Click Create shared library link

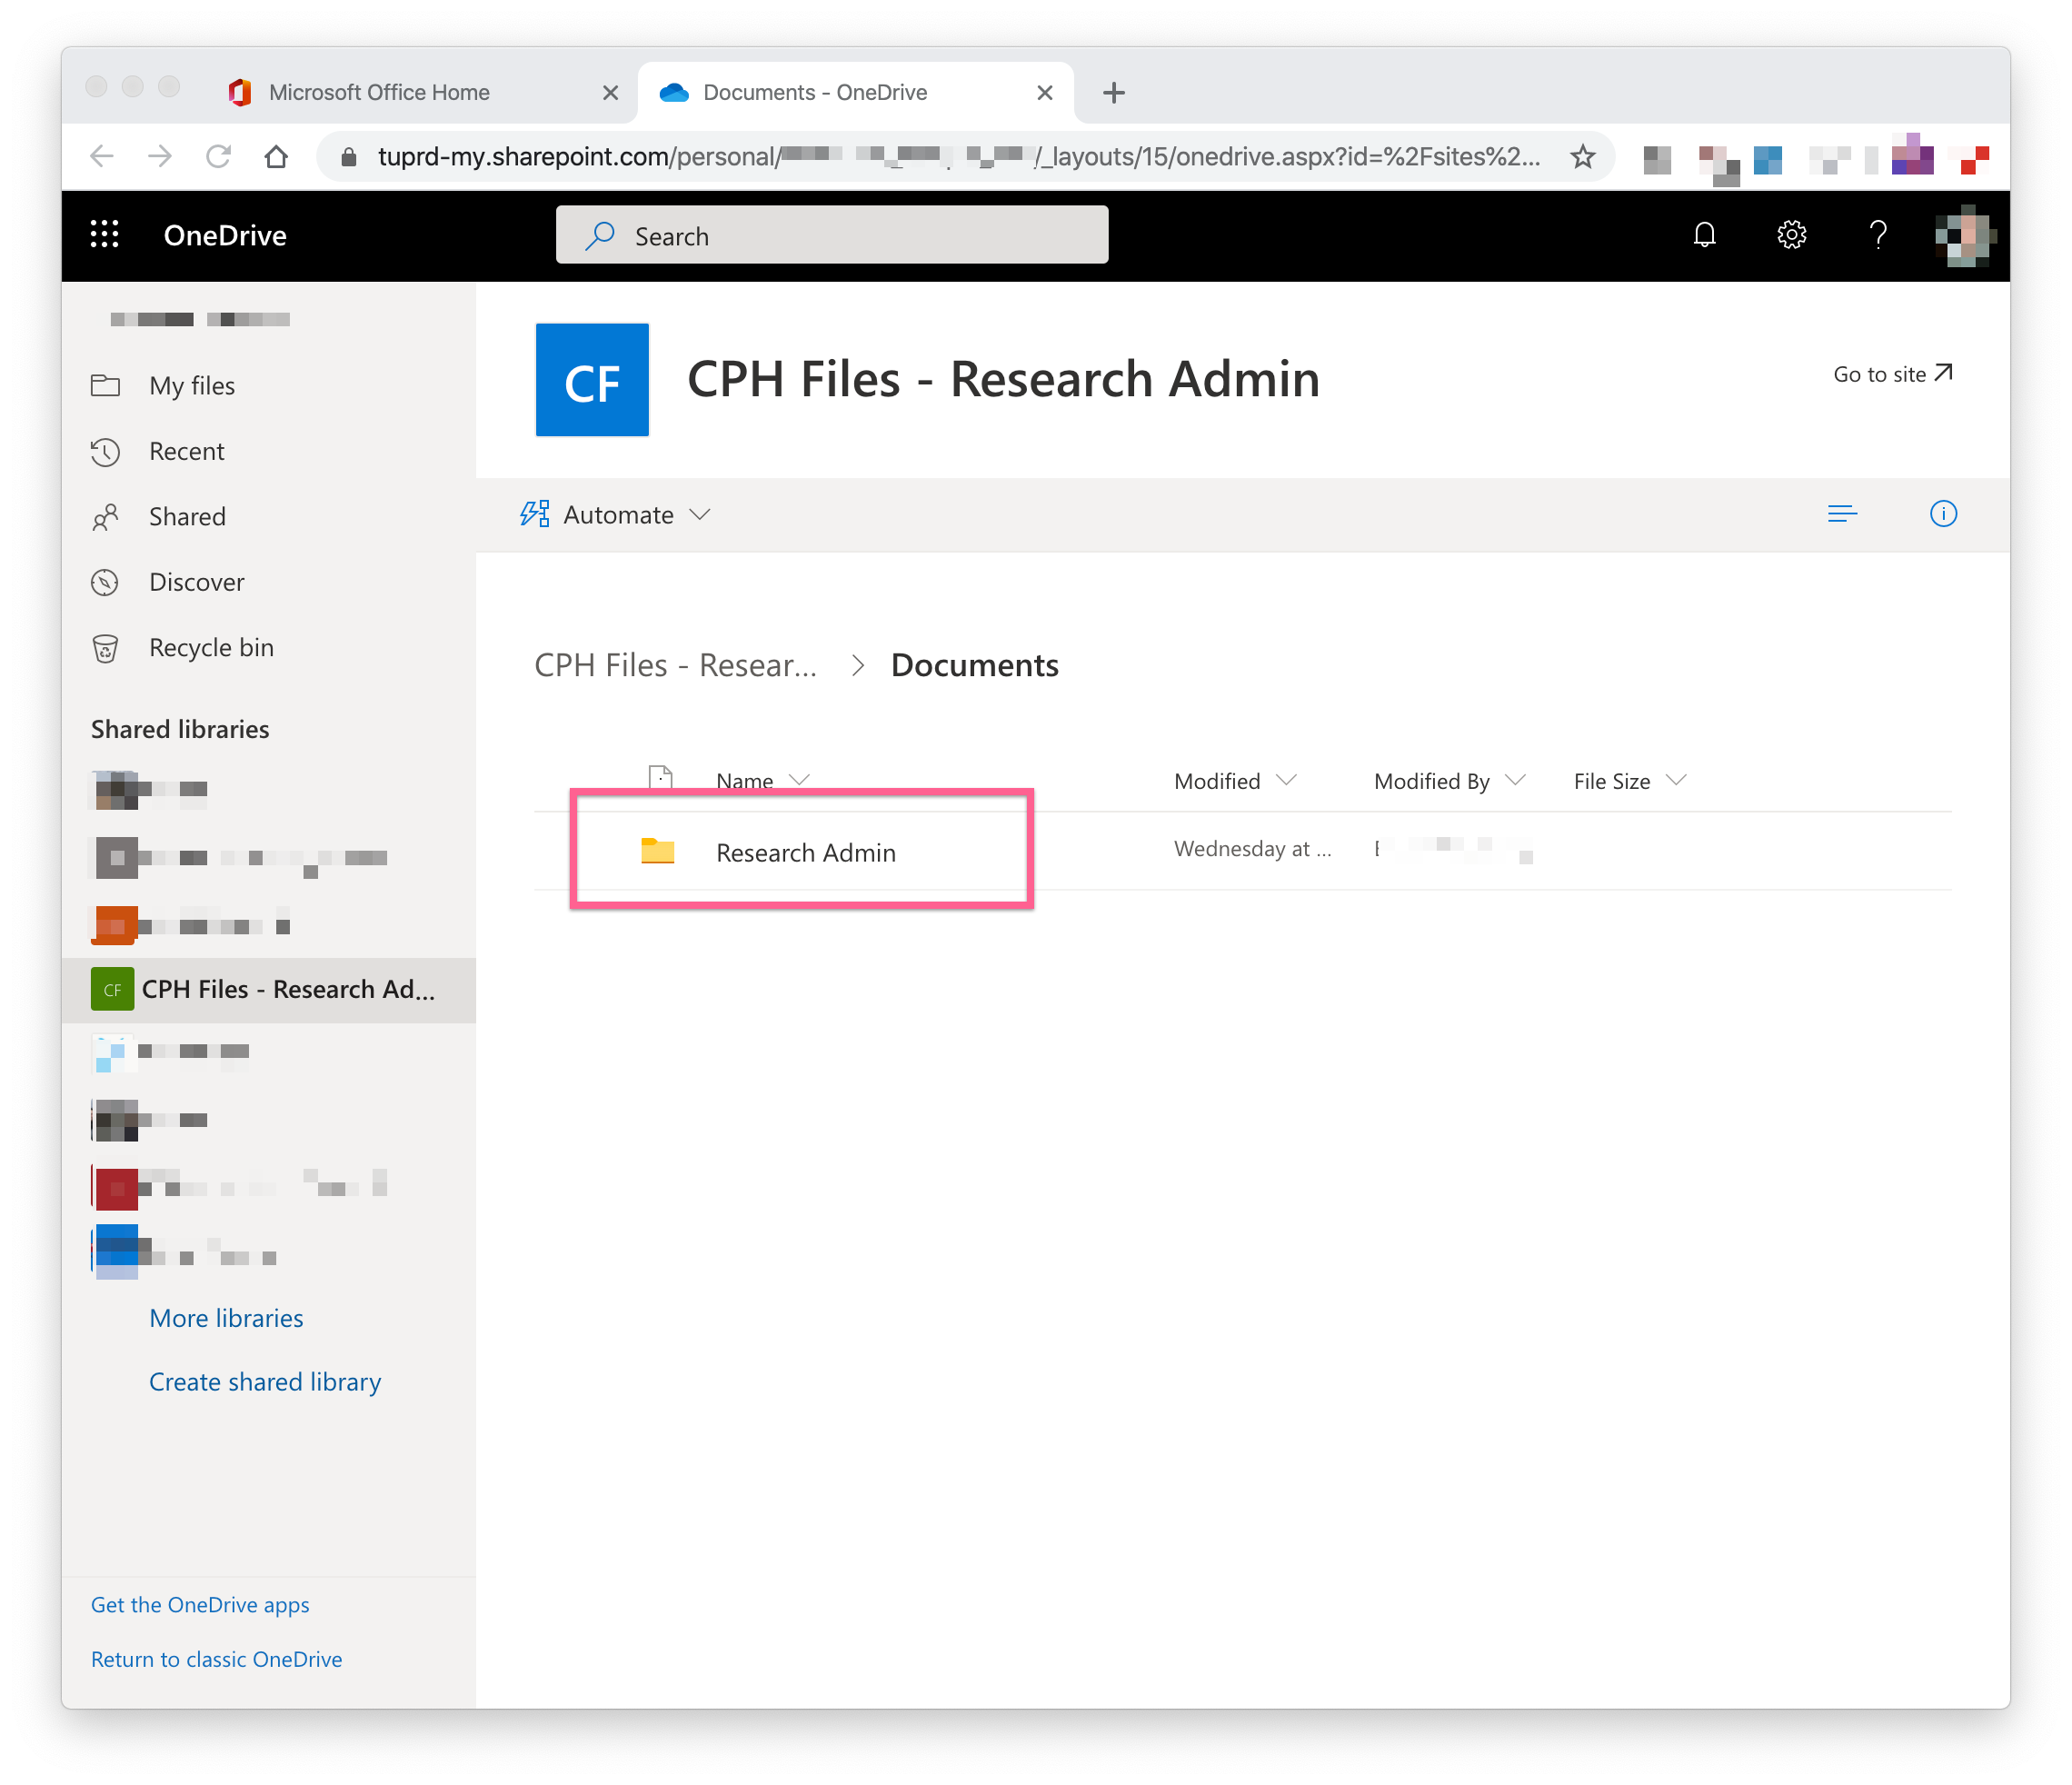coord(265,1382)
